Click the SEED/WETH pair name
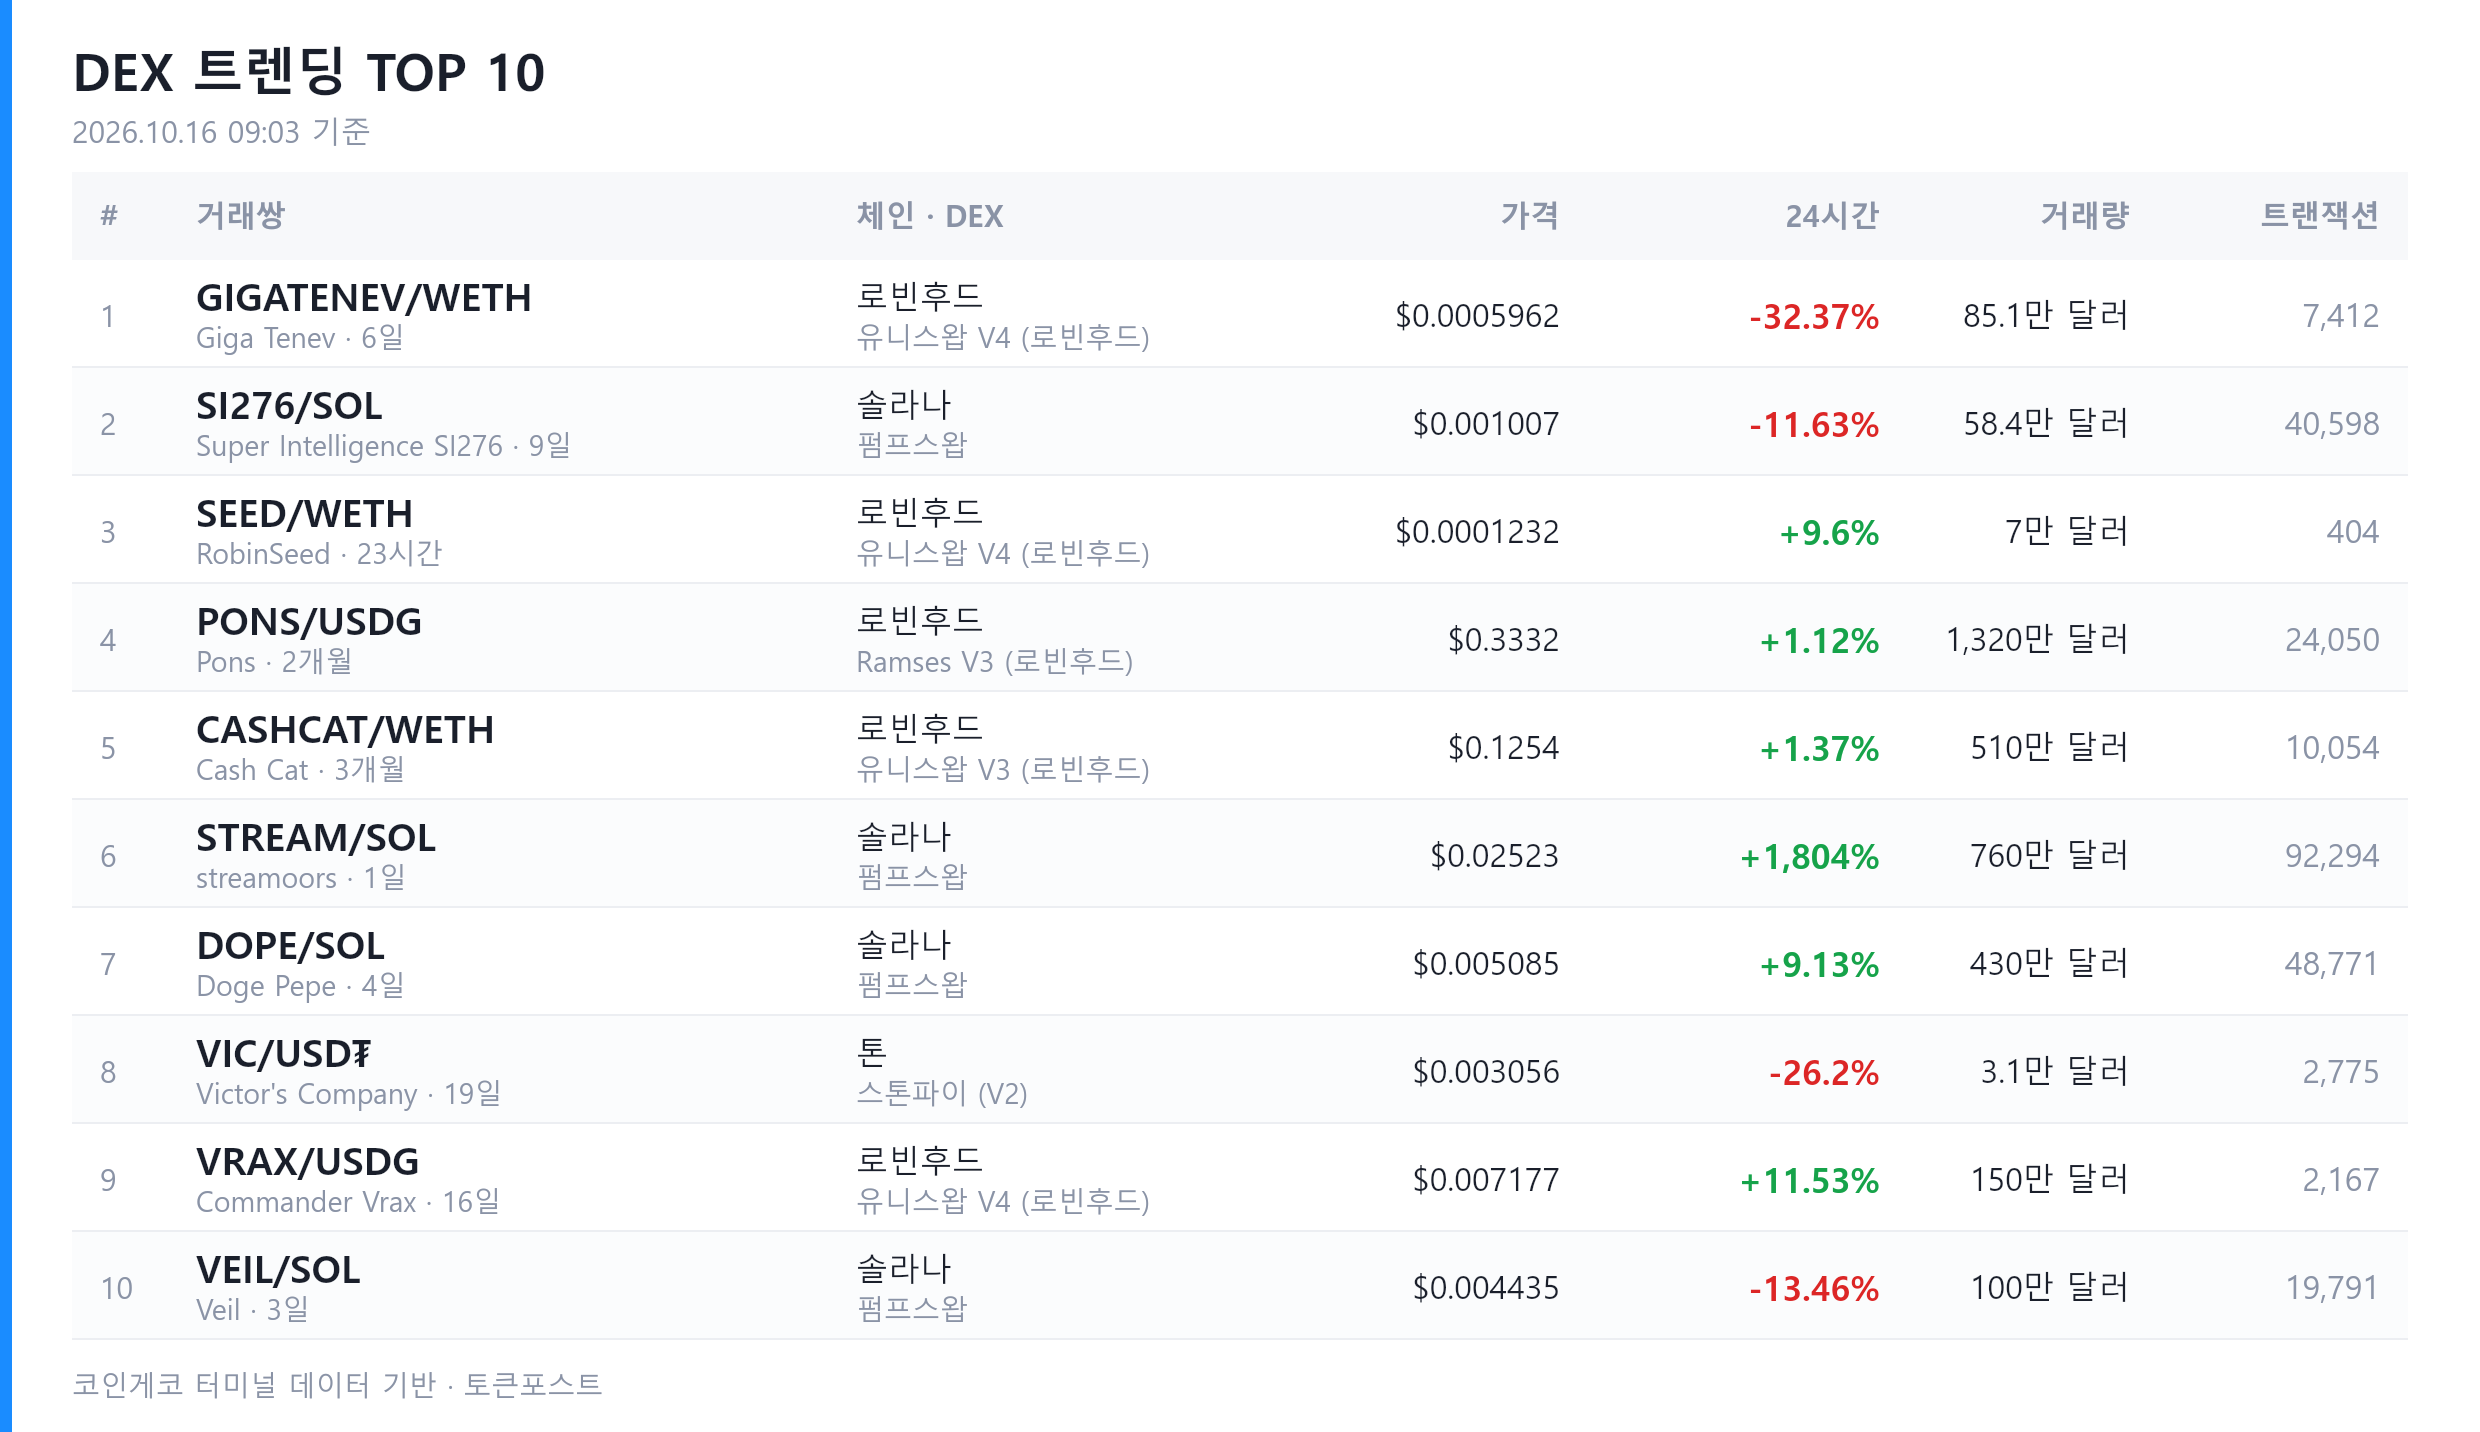The image size is (2480, 1432). 304,514
